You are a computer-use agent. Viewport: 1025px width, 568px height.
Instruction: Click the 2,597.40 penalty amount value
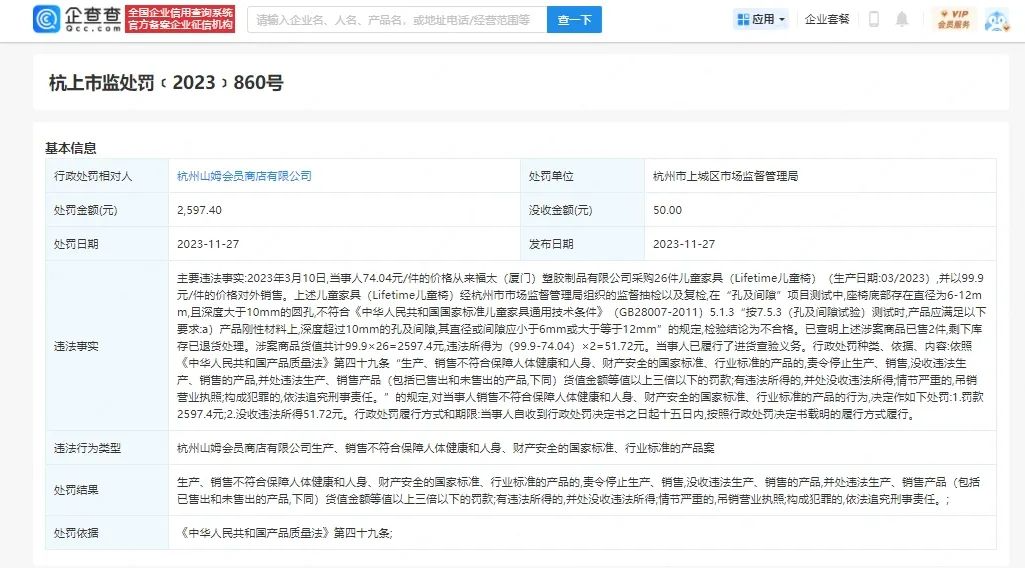point(199,210)
